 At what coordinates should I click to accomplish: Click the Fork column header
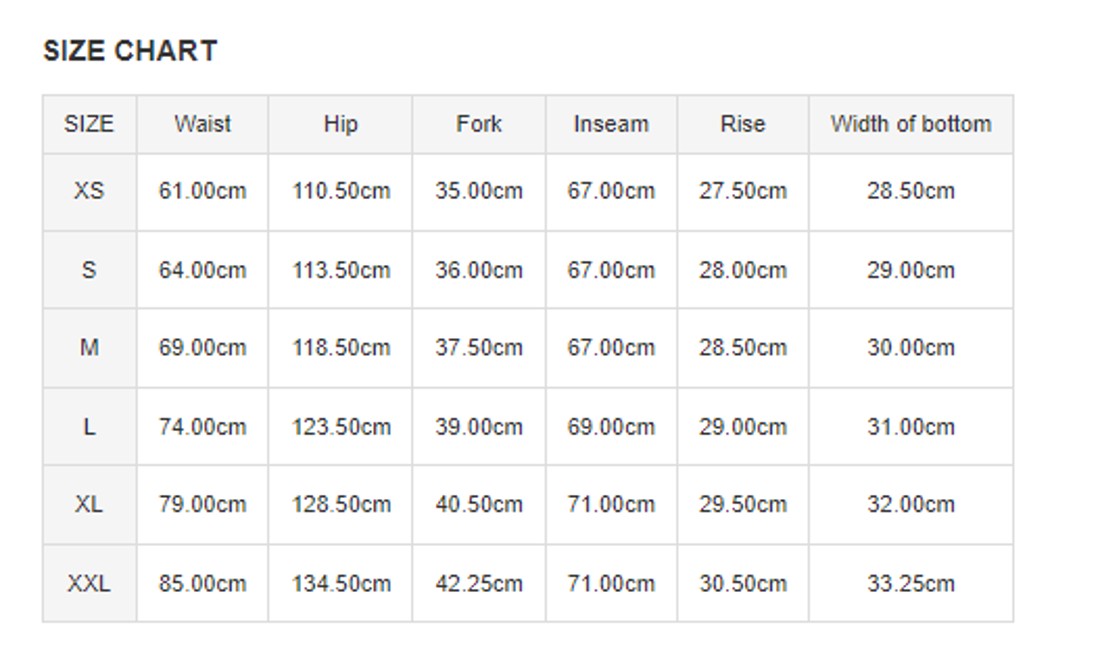[479, 124]
